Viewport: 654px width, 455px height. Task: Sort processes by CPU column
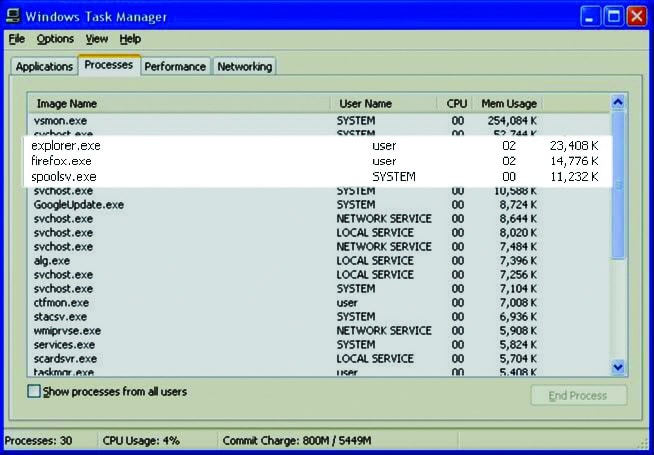(456, 103)
